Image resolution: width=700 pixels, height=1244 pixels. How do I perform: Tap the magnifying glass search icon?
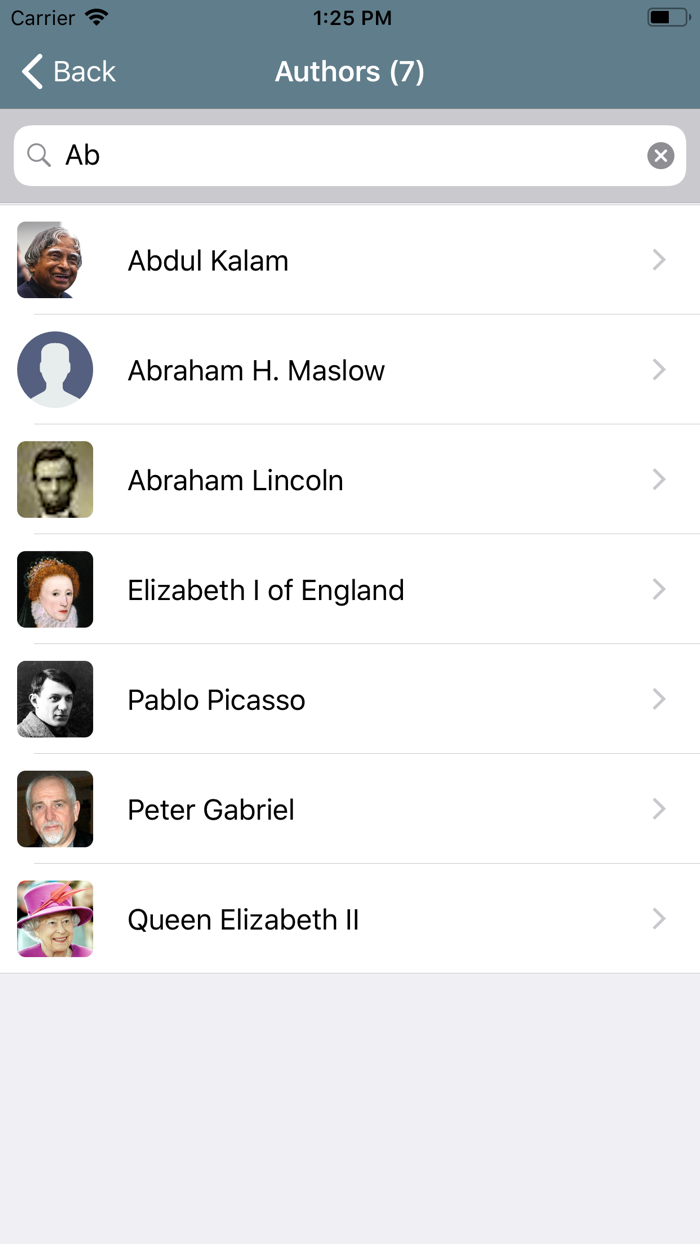39,155
